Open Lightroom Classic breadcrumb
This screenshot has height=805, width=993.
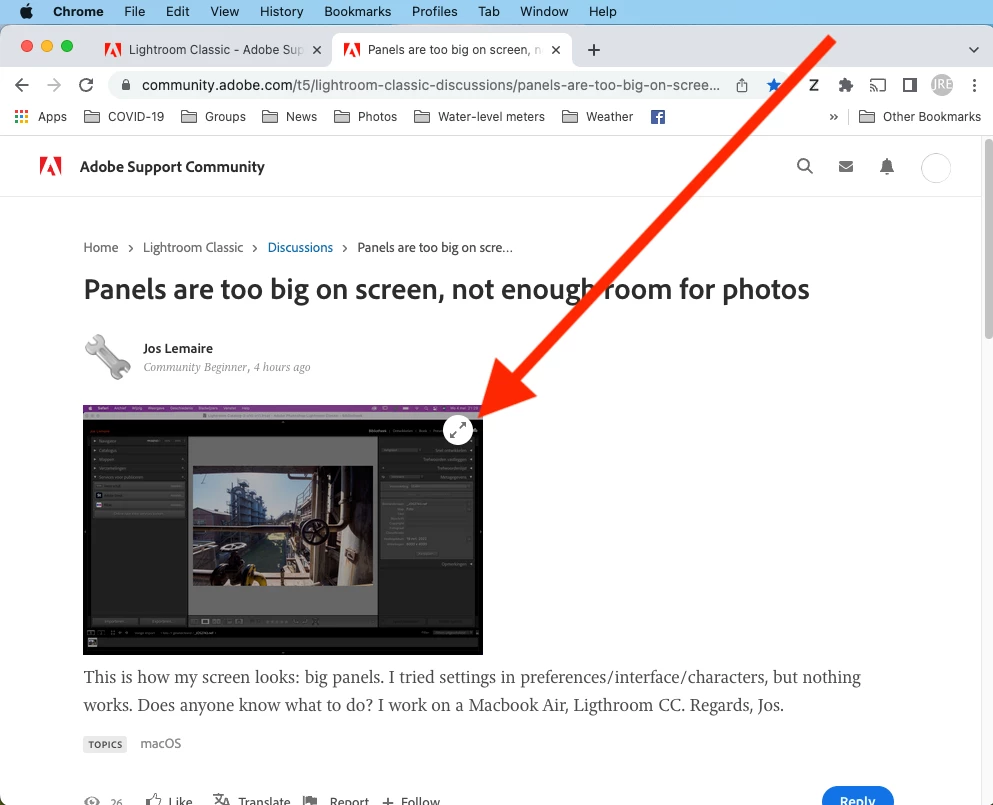pos(193,247)
